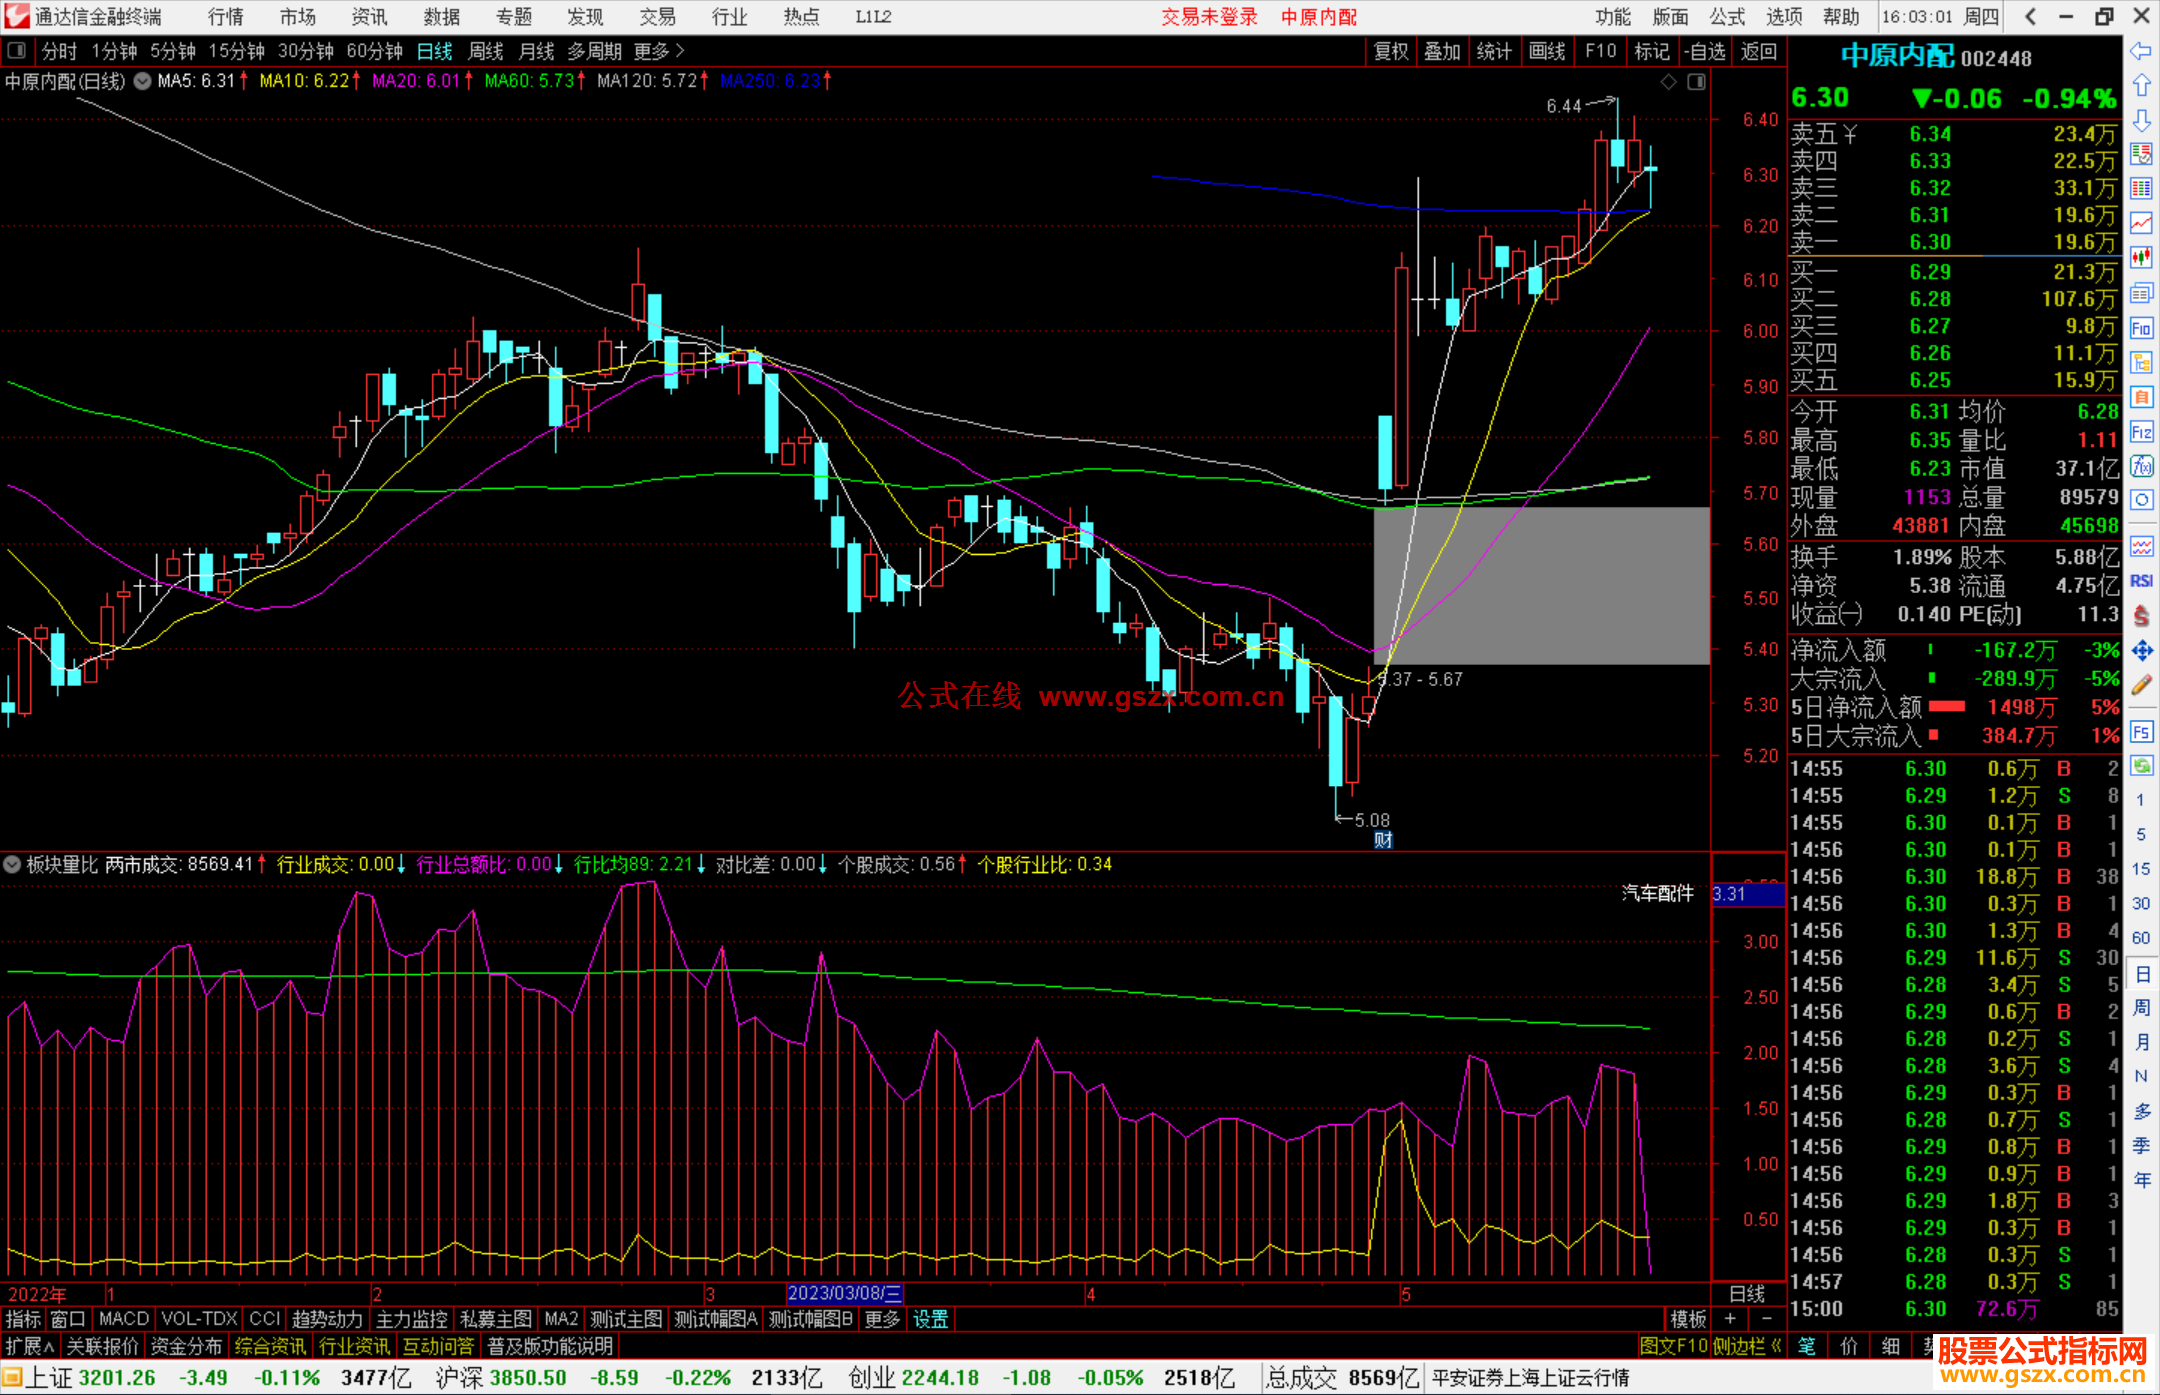Click the 复权 button in chart toolbar
Viewport: 2160px width, 1395px height.
tap(1390, 51)
